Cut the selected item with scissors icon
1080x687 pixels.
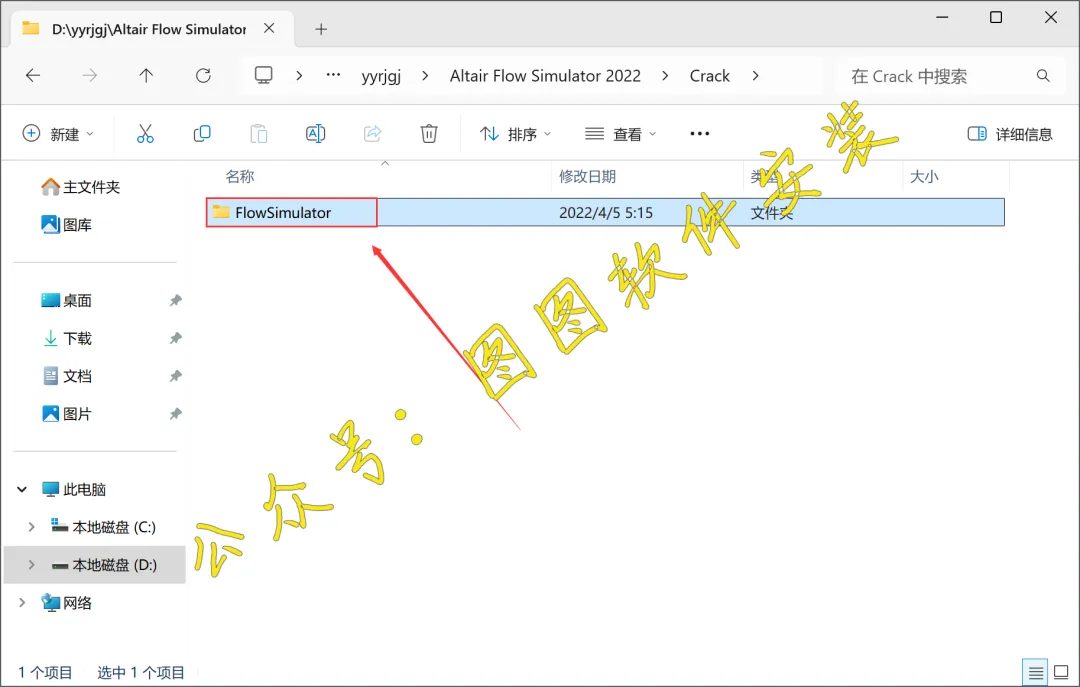click(x=145, y=134)
